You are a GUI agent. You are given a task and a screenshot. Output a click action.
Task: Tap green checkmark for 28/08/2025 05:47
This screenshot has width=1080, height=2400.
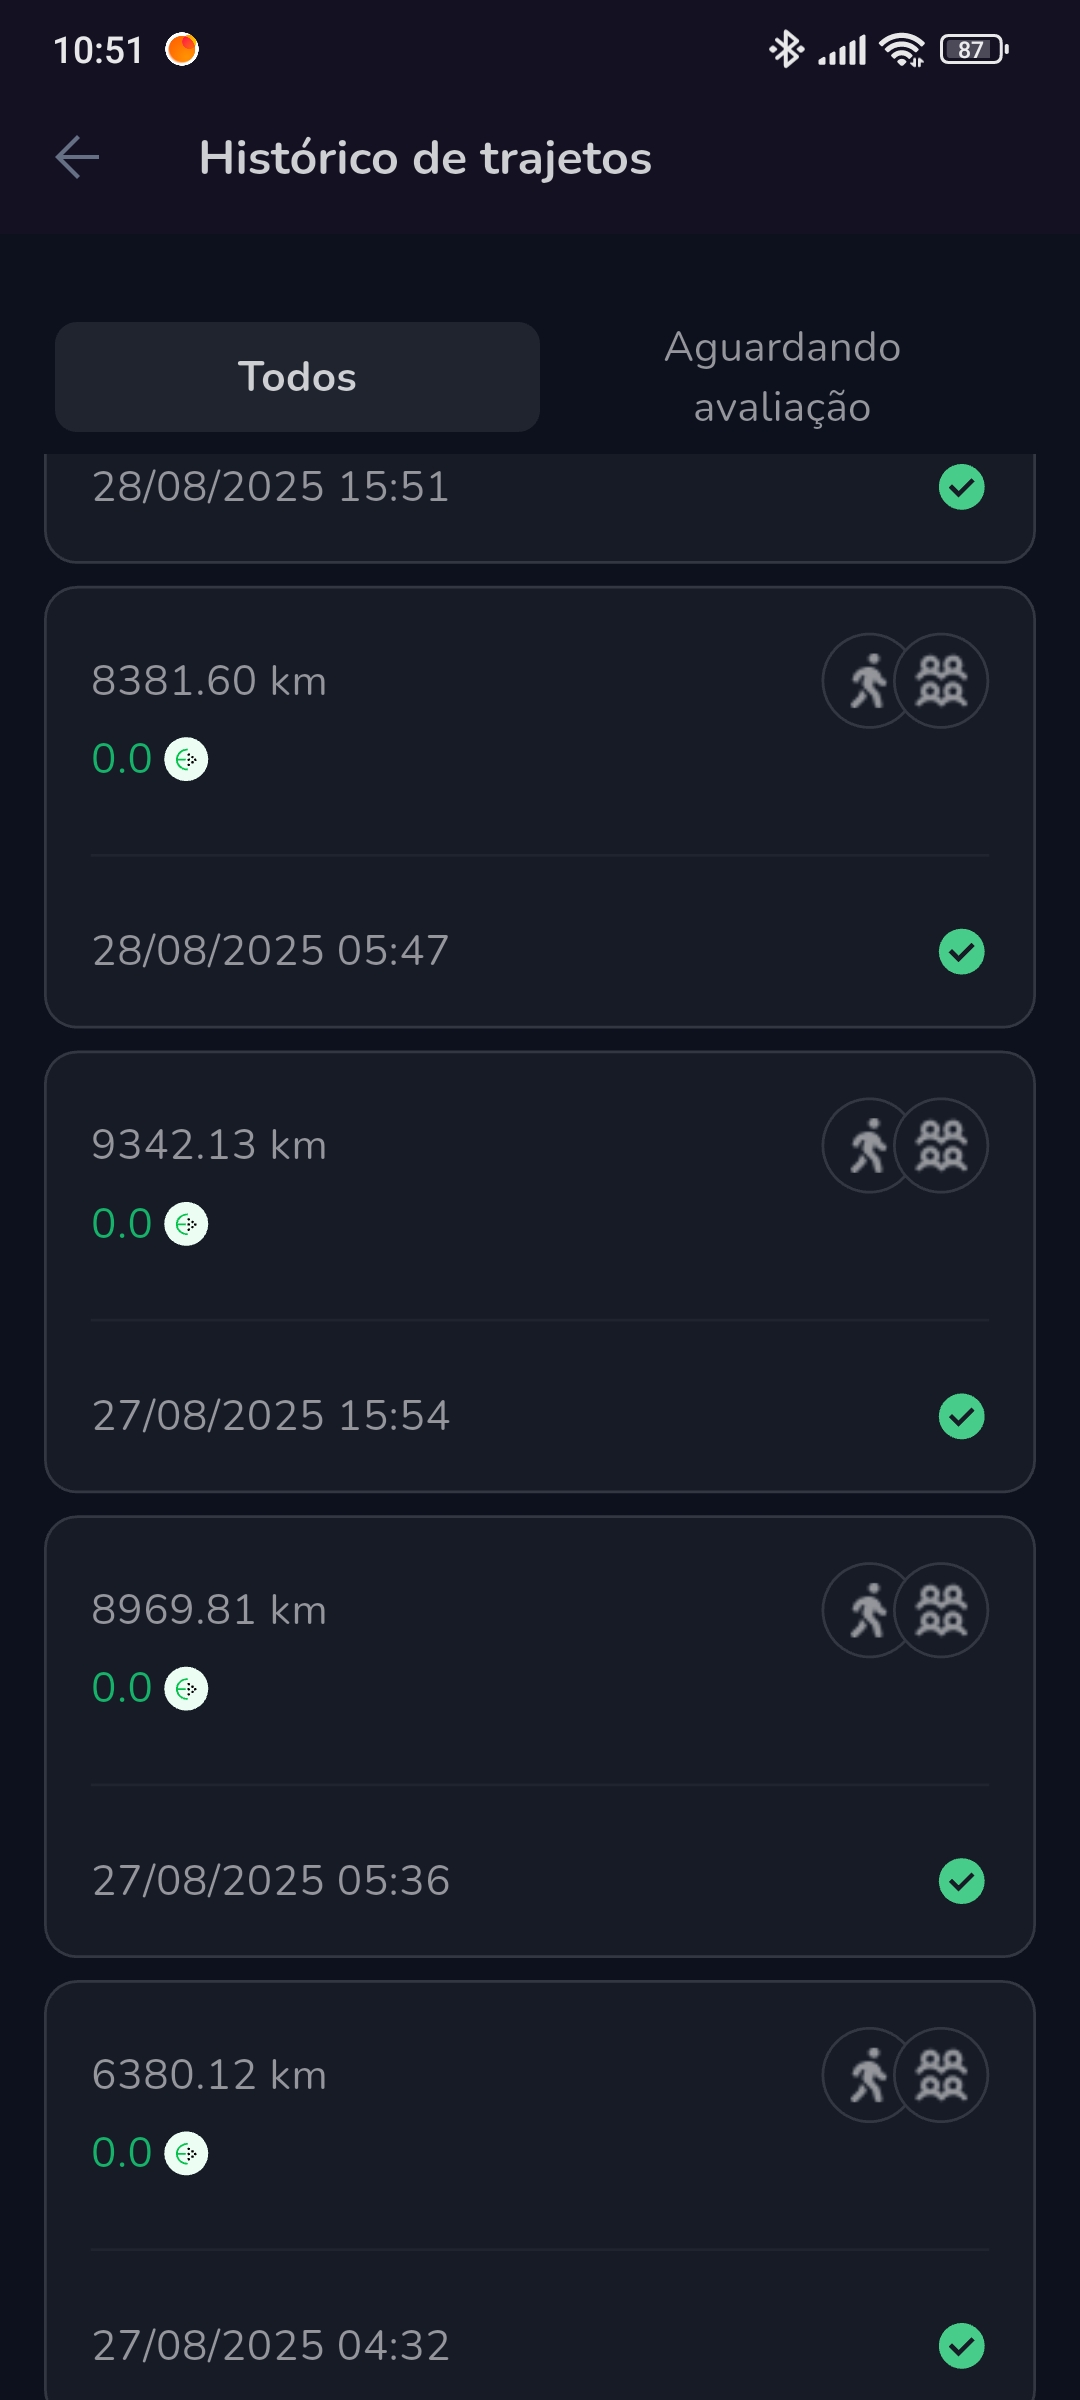tap(962, 952)
